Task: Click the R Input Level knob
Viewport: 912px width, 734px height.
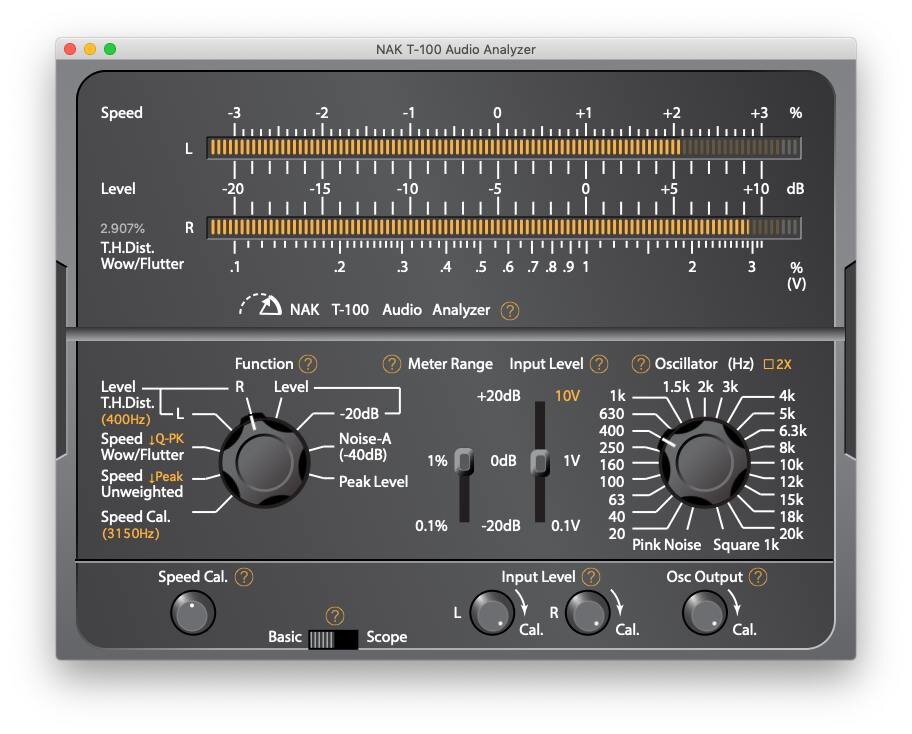Action: point(587,612)
